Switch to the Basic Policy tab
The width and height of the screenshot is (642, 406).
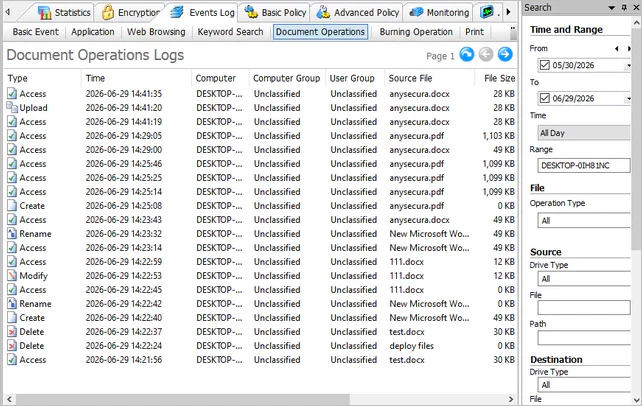point(275,12)
